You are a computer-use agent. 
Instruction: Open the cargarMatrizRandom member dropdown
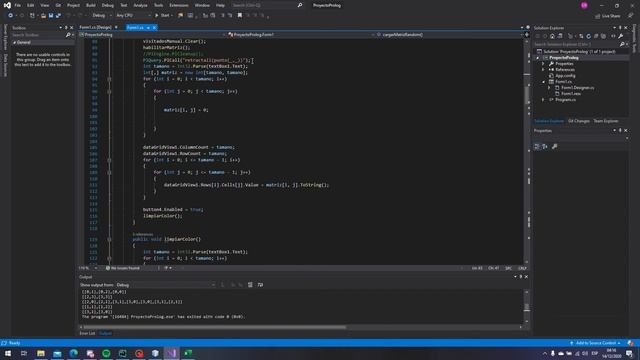(448, 35)
